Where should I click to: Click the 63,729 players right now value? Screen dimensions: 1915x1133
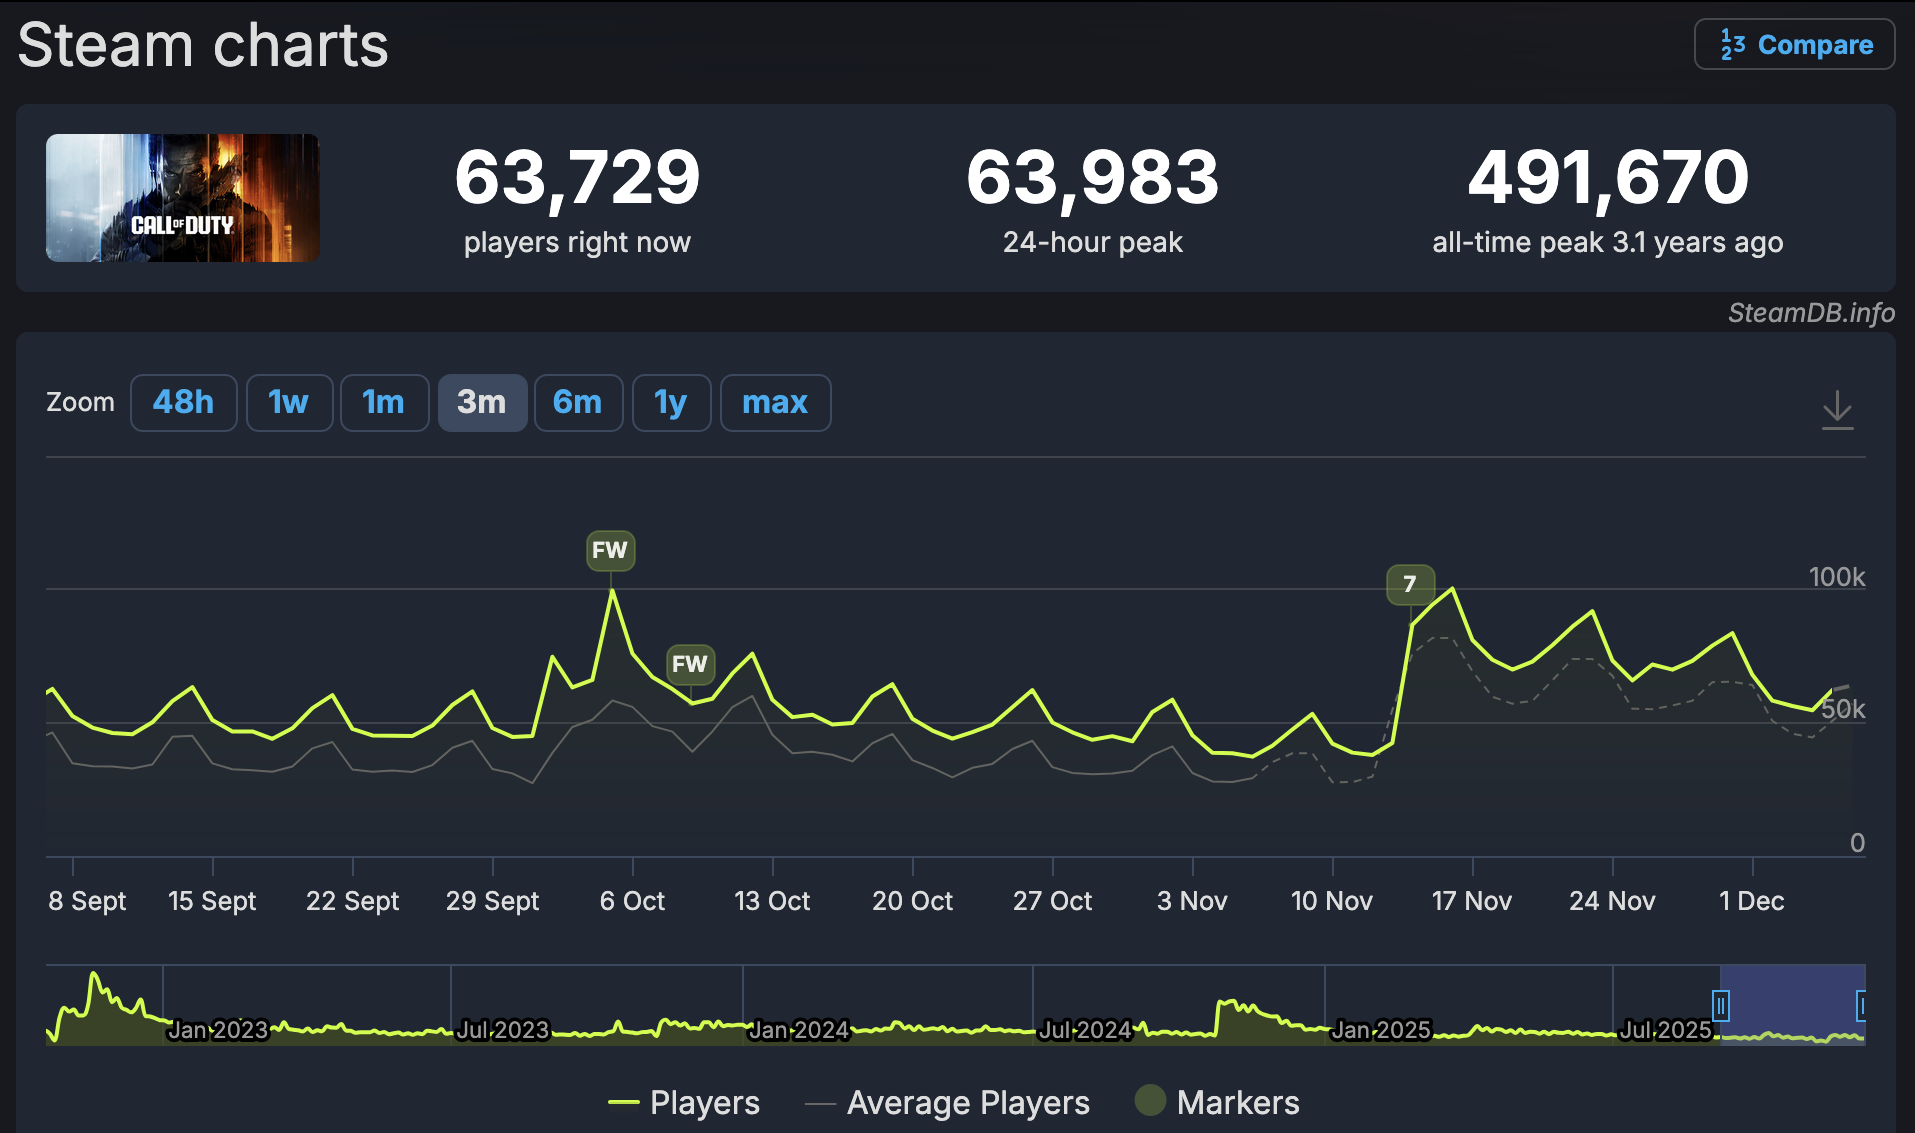(577, 178)
